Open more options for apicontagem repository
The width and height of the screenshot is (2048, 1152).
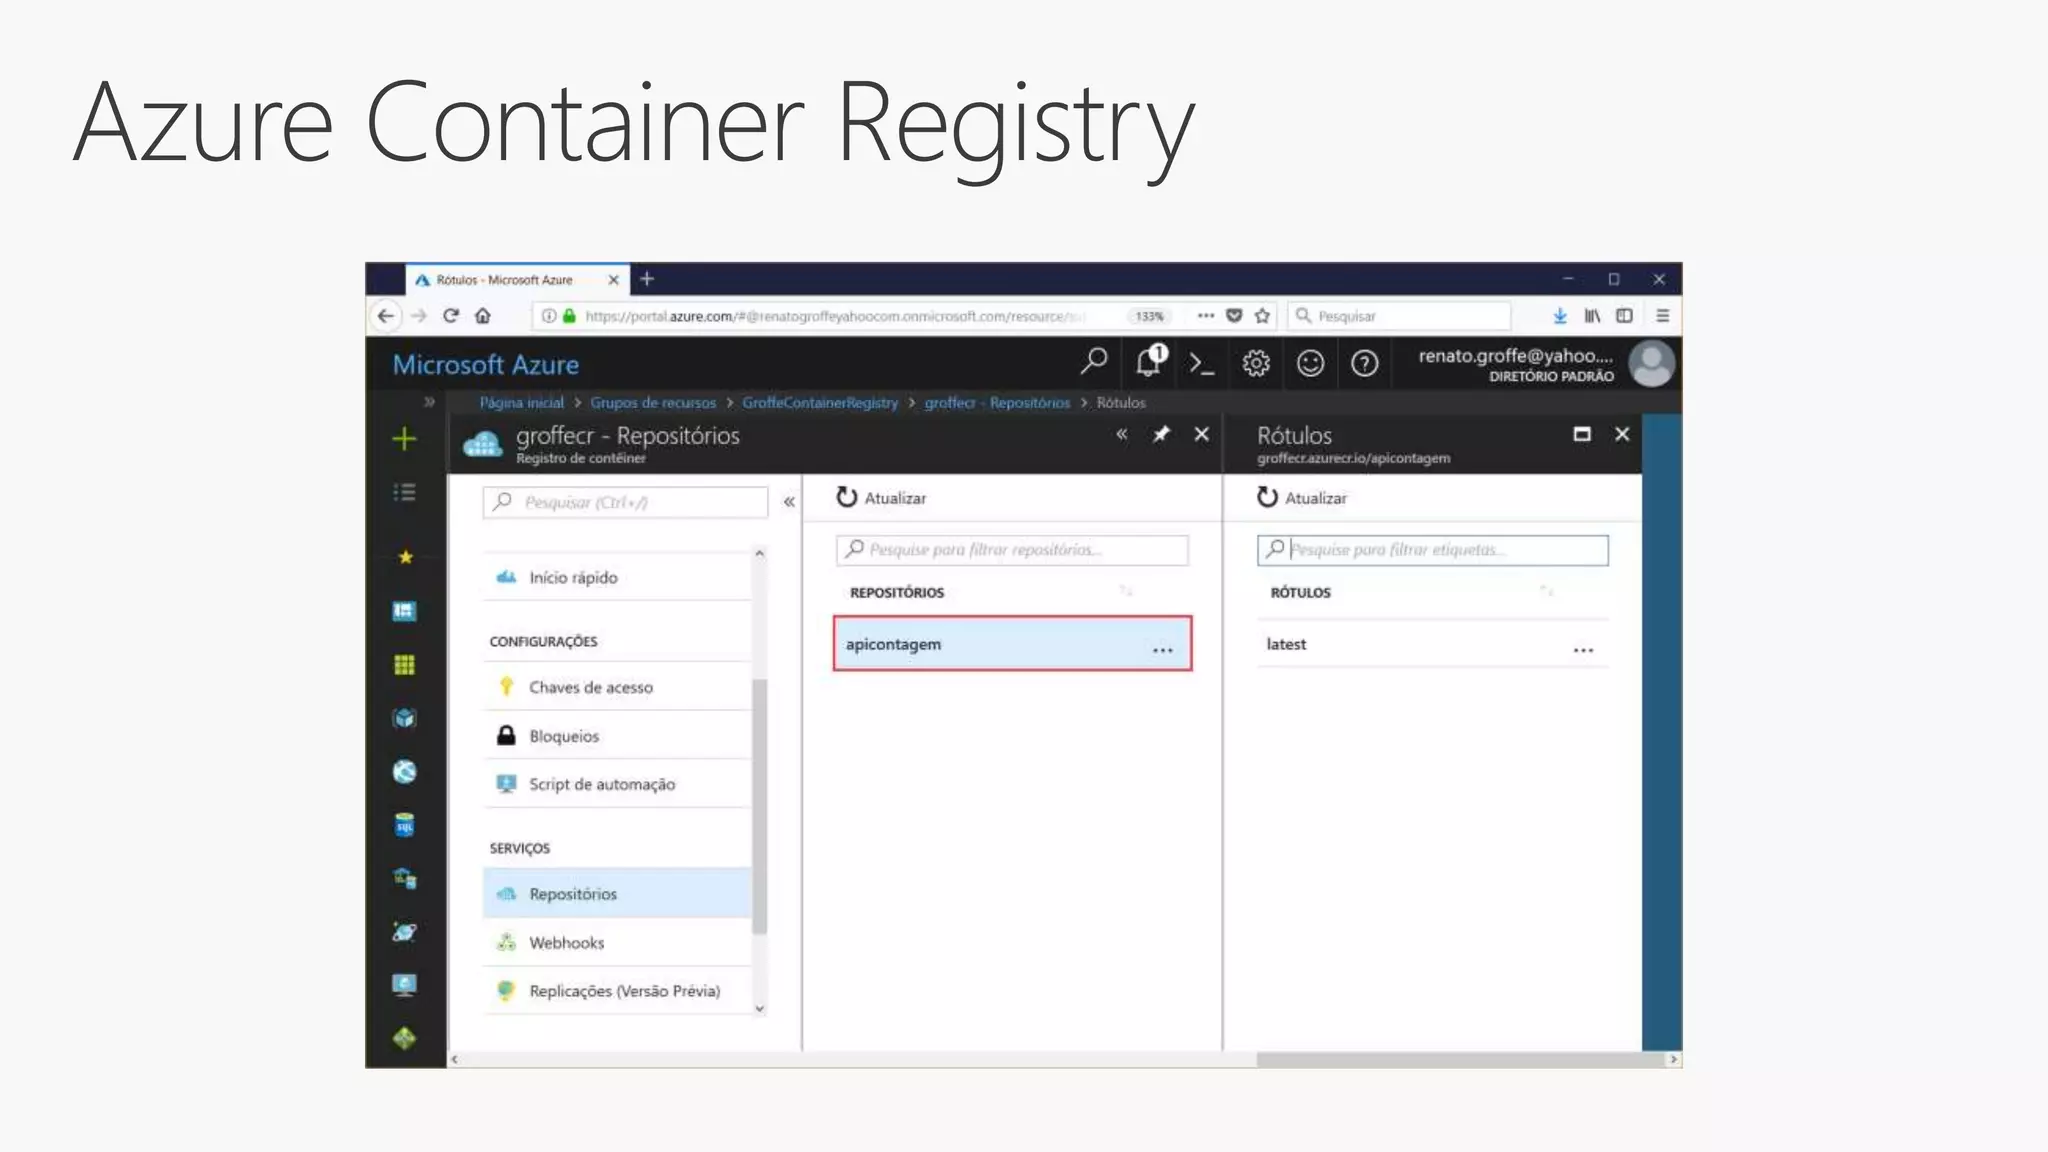[x=1162, y=650]
